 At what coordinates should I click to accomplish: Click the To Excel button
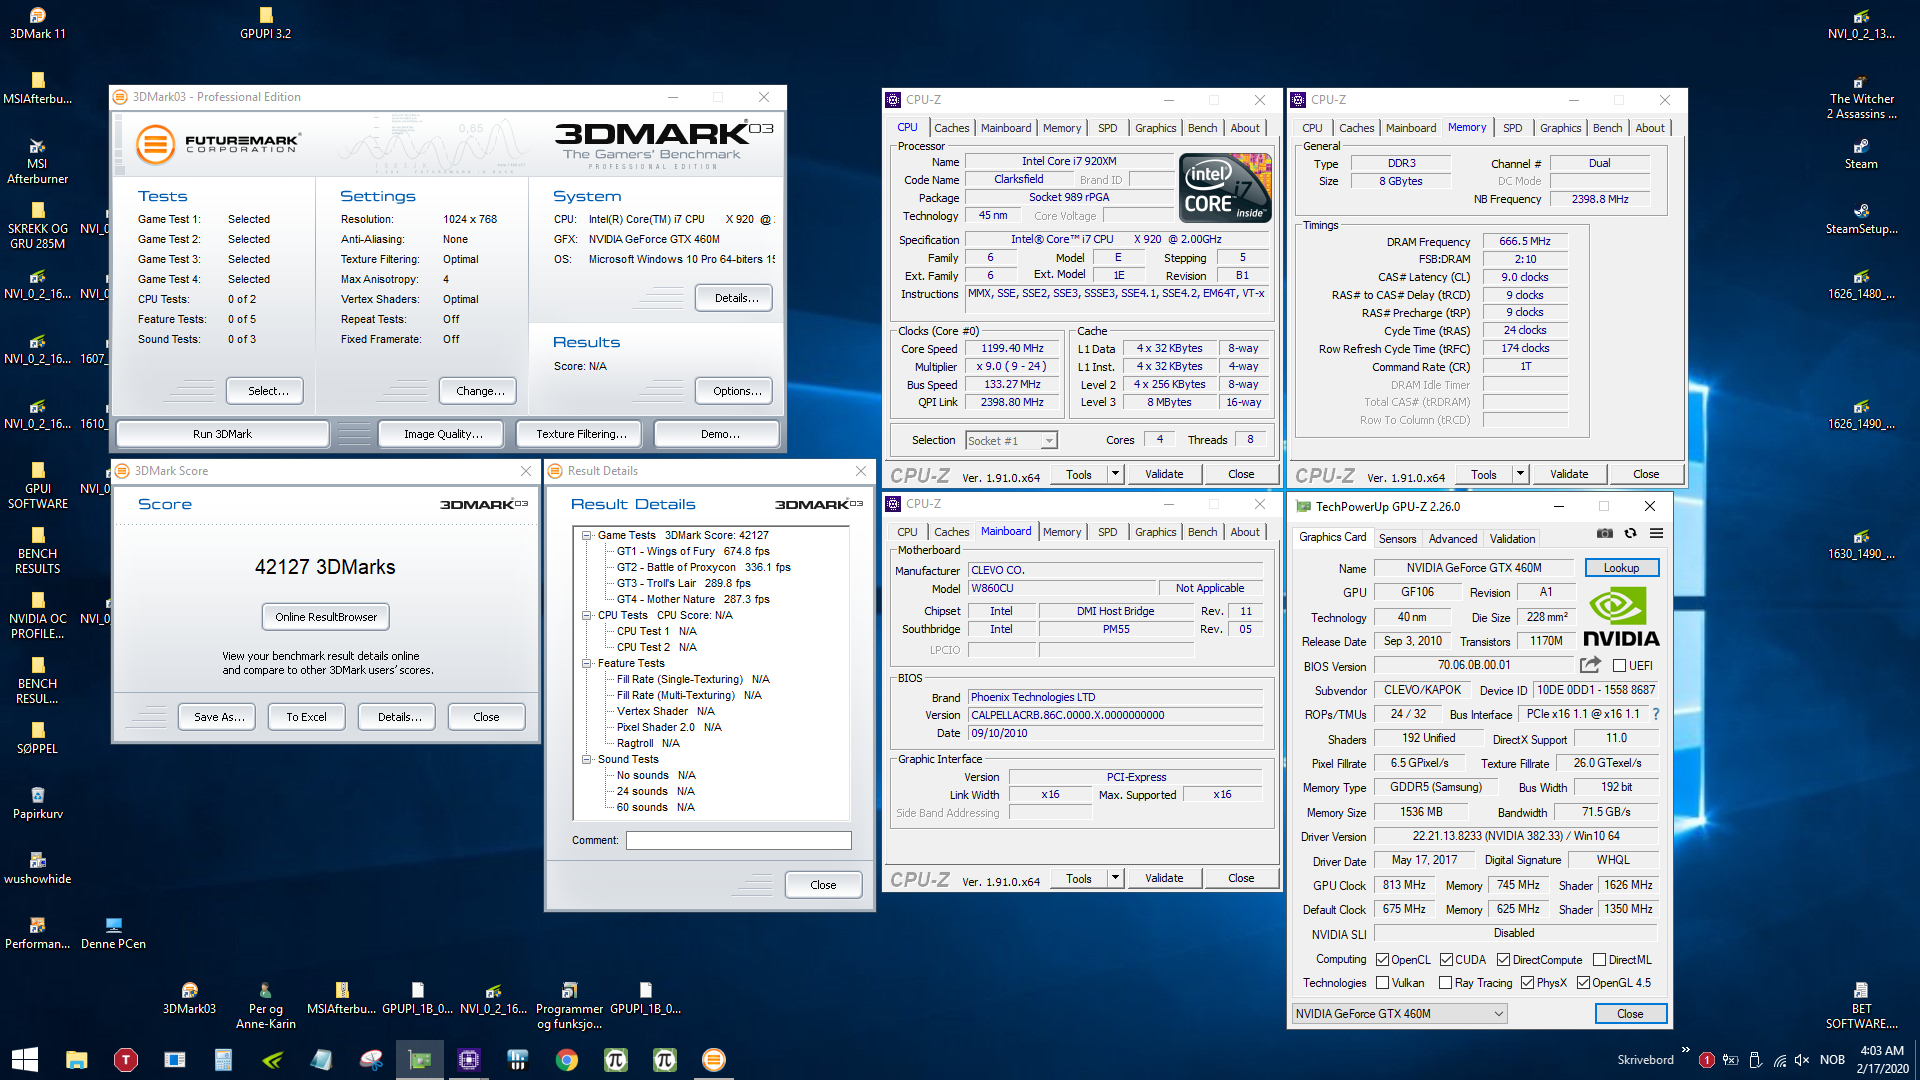tap(306, 717)
